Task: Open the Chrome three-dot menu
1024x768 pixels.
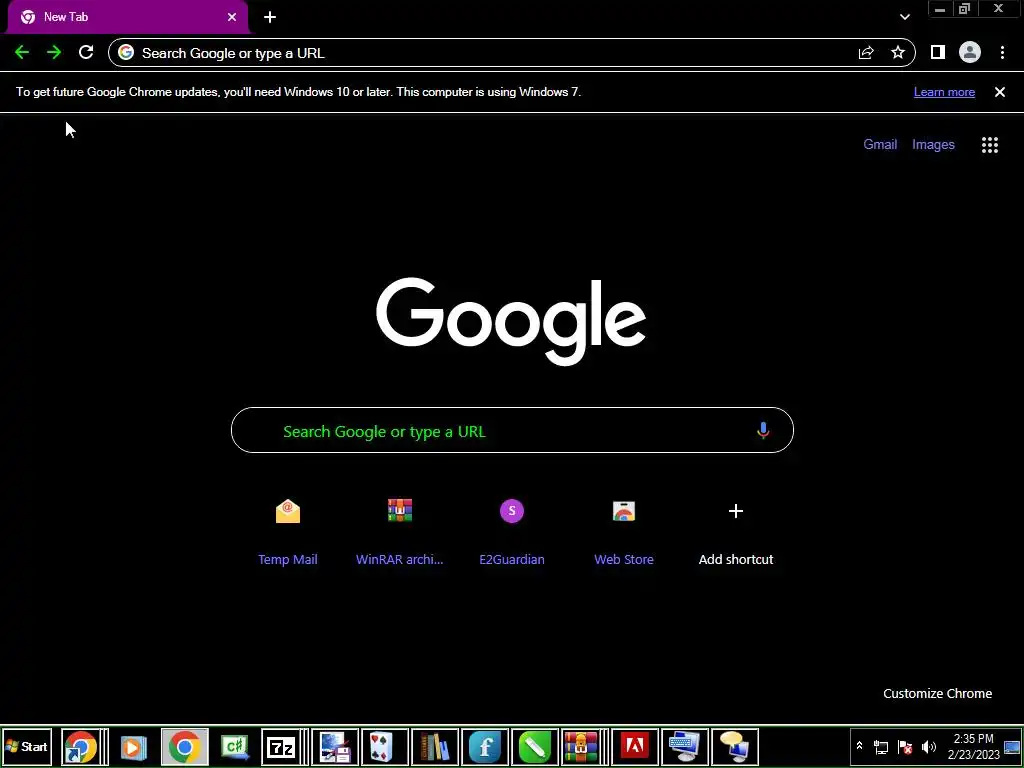Action: point(1002,53)
